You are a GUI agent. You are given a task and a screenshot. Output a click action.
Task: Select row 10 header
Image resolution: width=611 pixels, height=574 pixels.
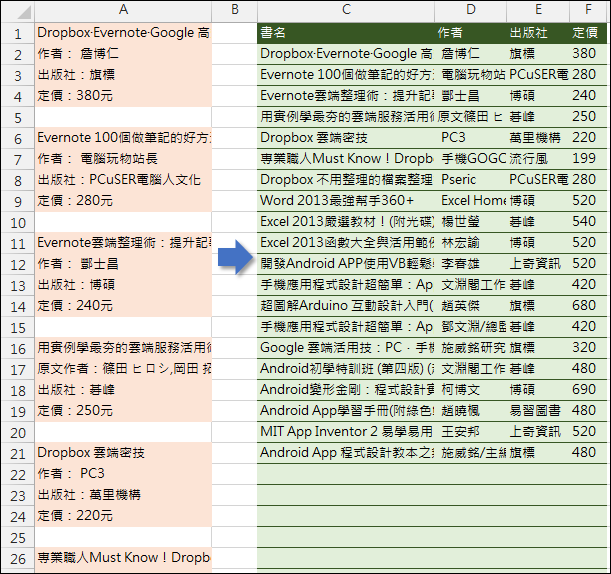coord(18,223)
